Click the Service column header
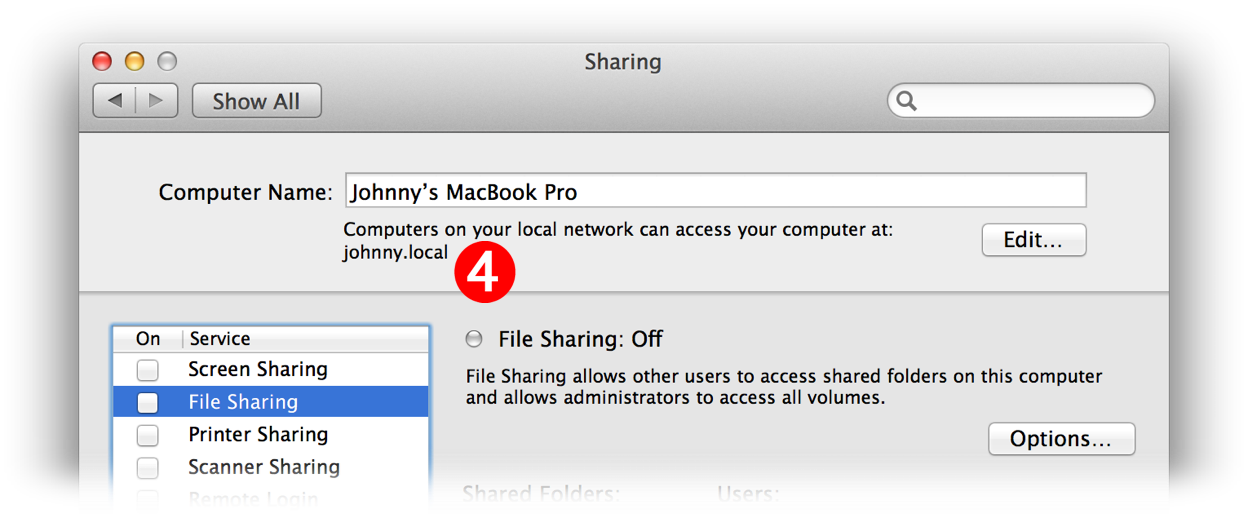 pos(220,339)
